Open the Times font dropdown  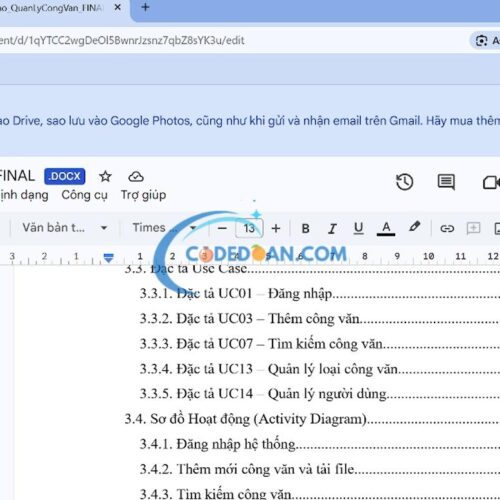tap(164, 228)
